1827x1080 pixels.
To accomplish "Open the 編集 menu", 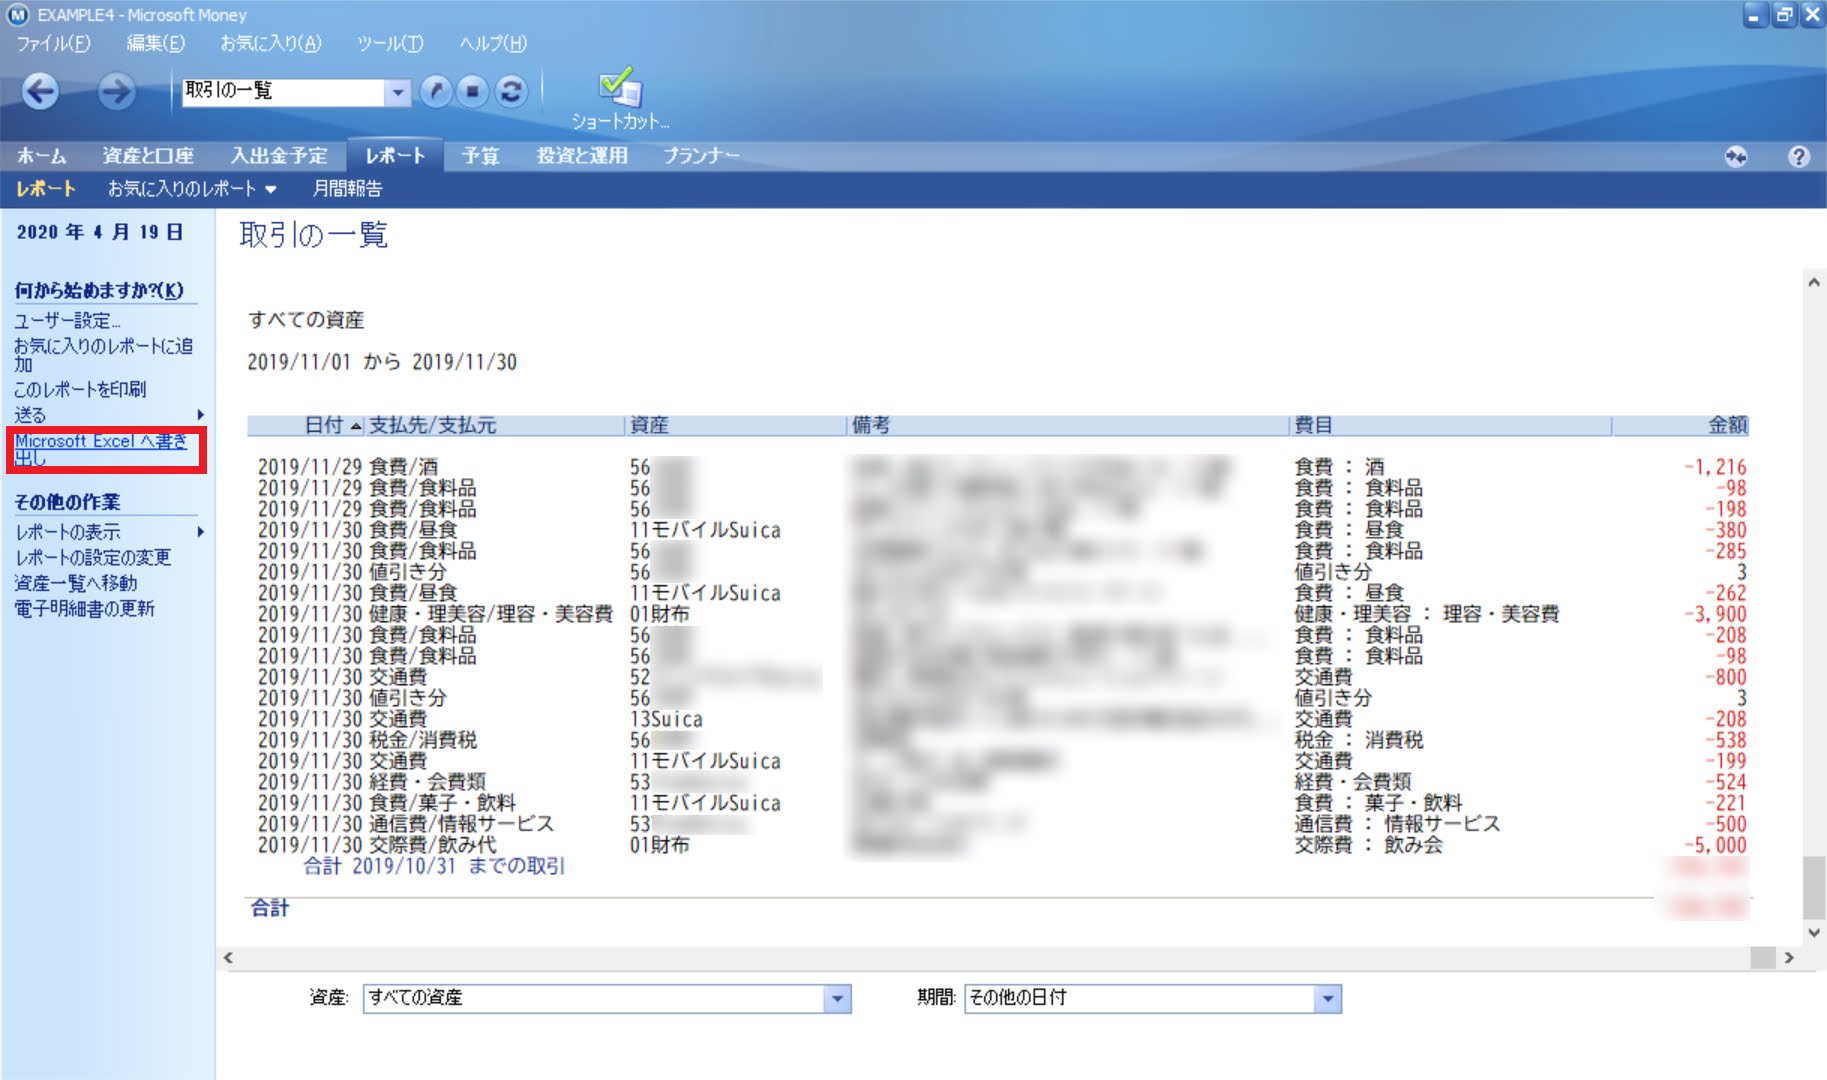I will tap(155, 43).
